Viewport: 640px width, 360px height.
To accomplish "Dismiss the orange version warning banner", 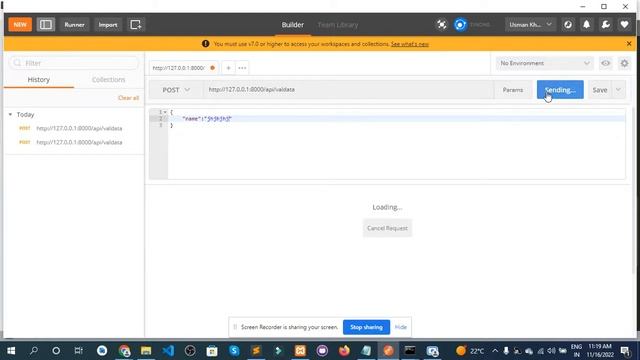I will [629, 44].
